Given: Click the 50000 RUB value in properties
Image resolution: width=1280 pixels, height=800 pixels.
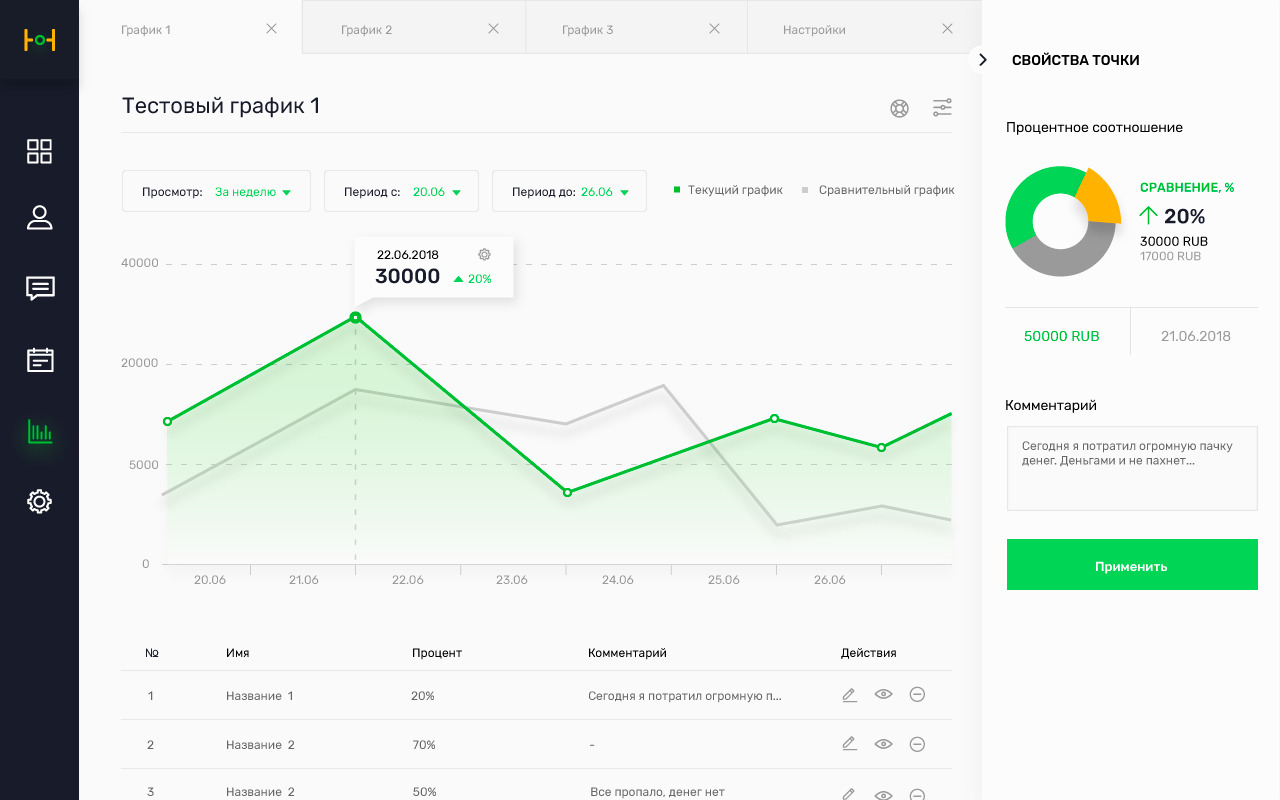Looking at the screenshot, I should coord(1062,336).
